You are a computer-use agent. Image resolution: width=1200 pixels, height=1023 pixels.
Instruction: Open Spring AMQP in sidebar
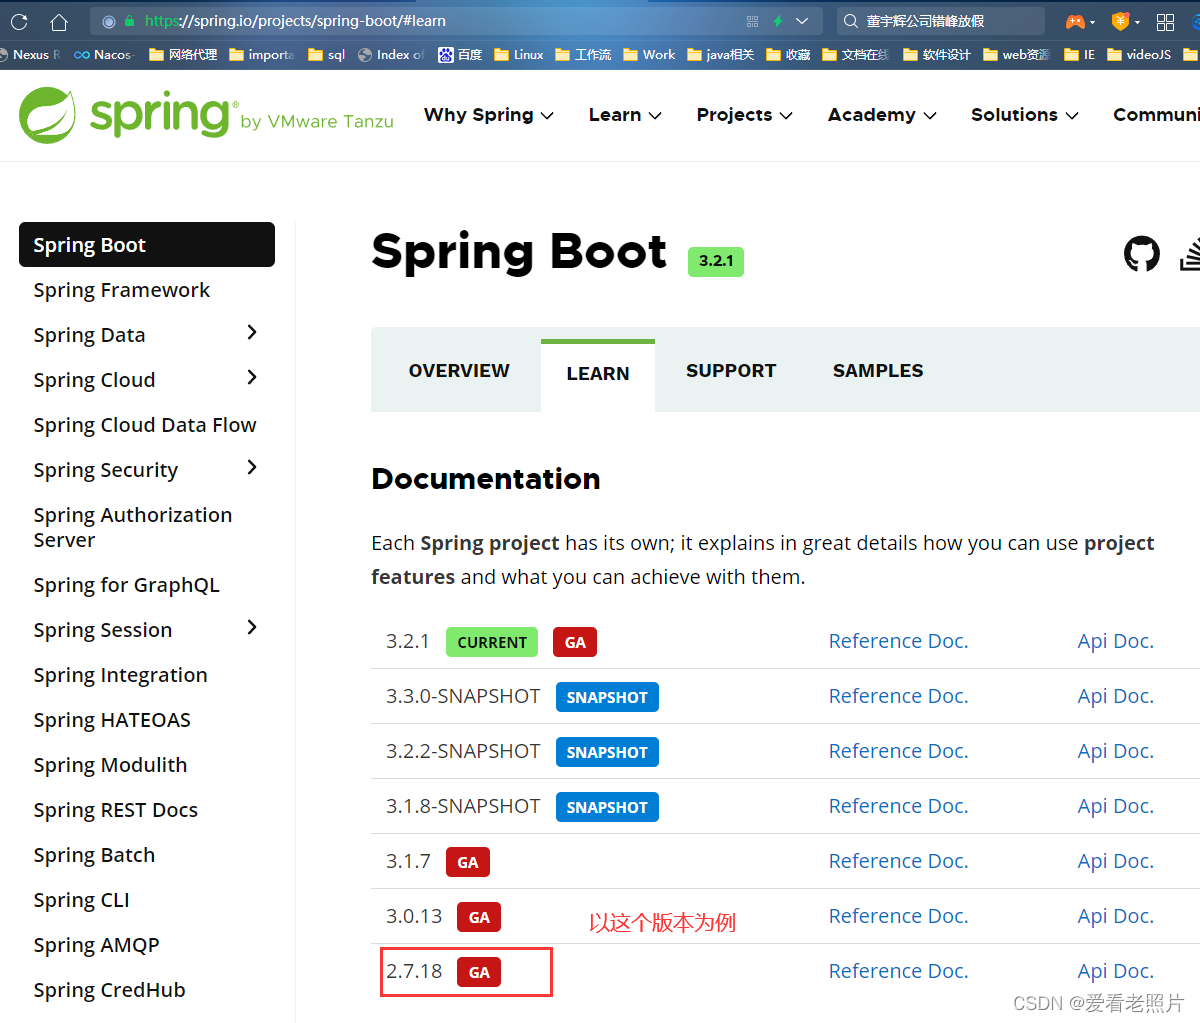point(96,945)
